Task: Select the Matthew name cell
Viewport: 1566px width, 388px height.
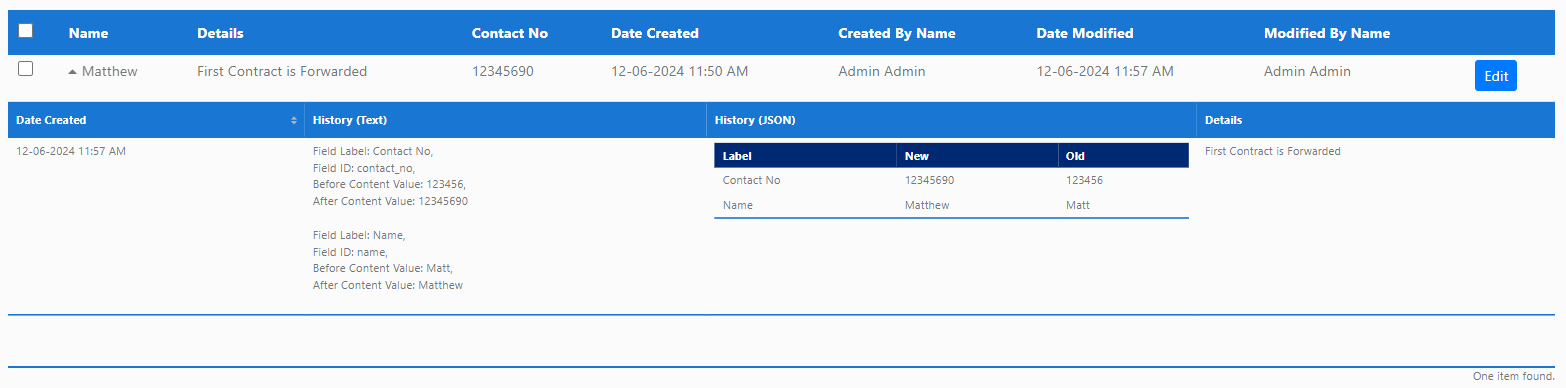Action: (x=109, y=71)
